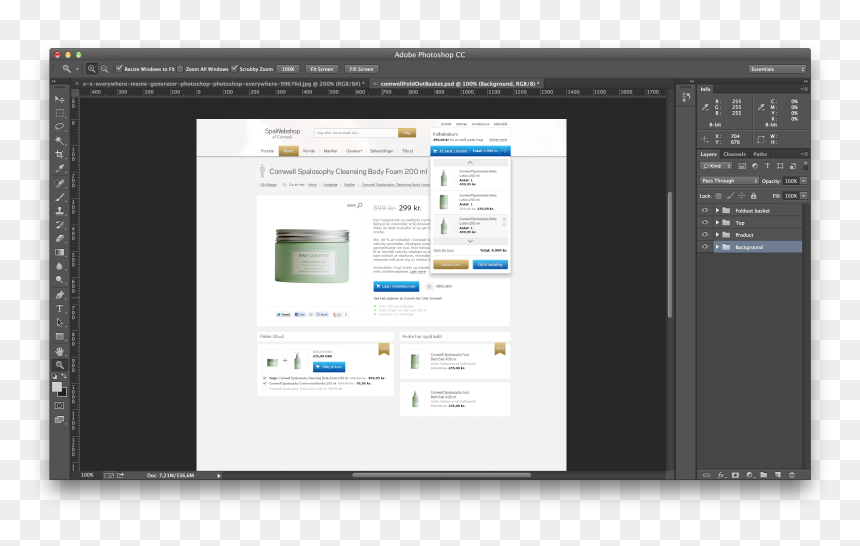Viewport: 860px width, 546px height.
Task: Select the Dodge tool
Action: tap(59, 280)
